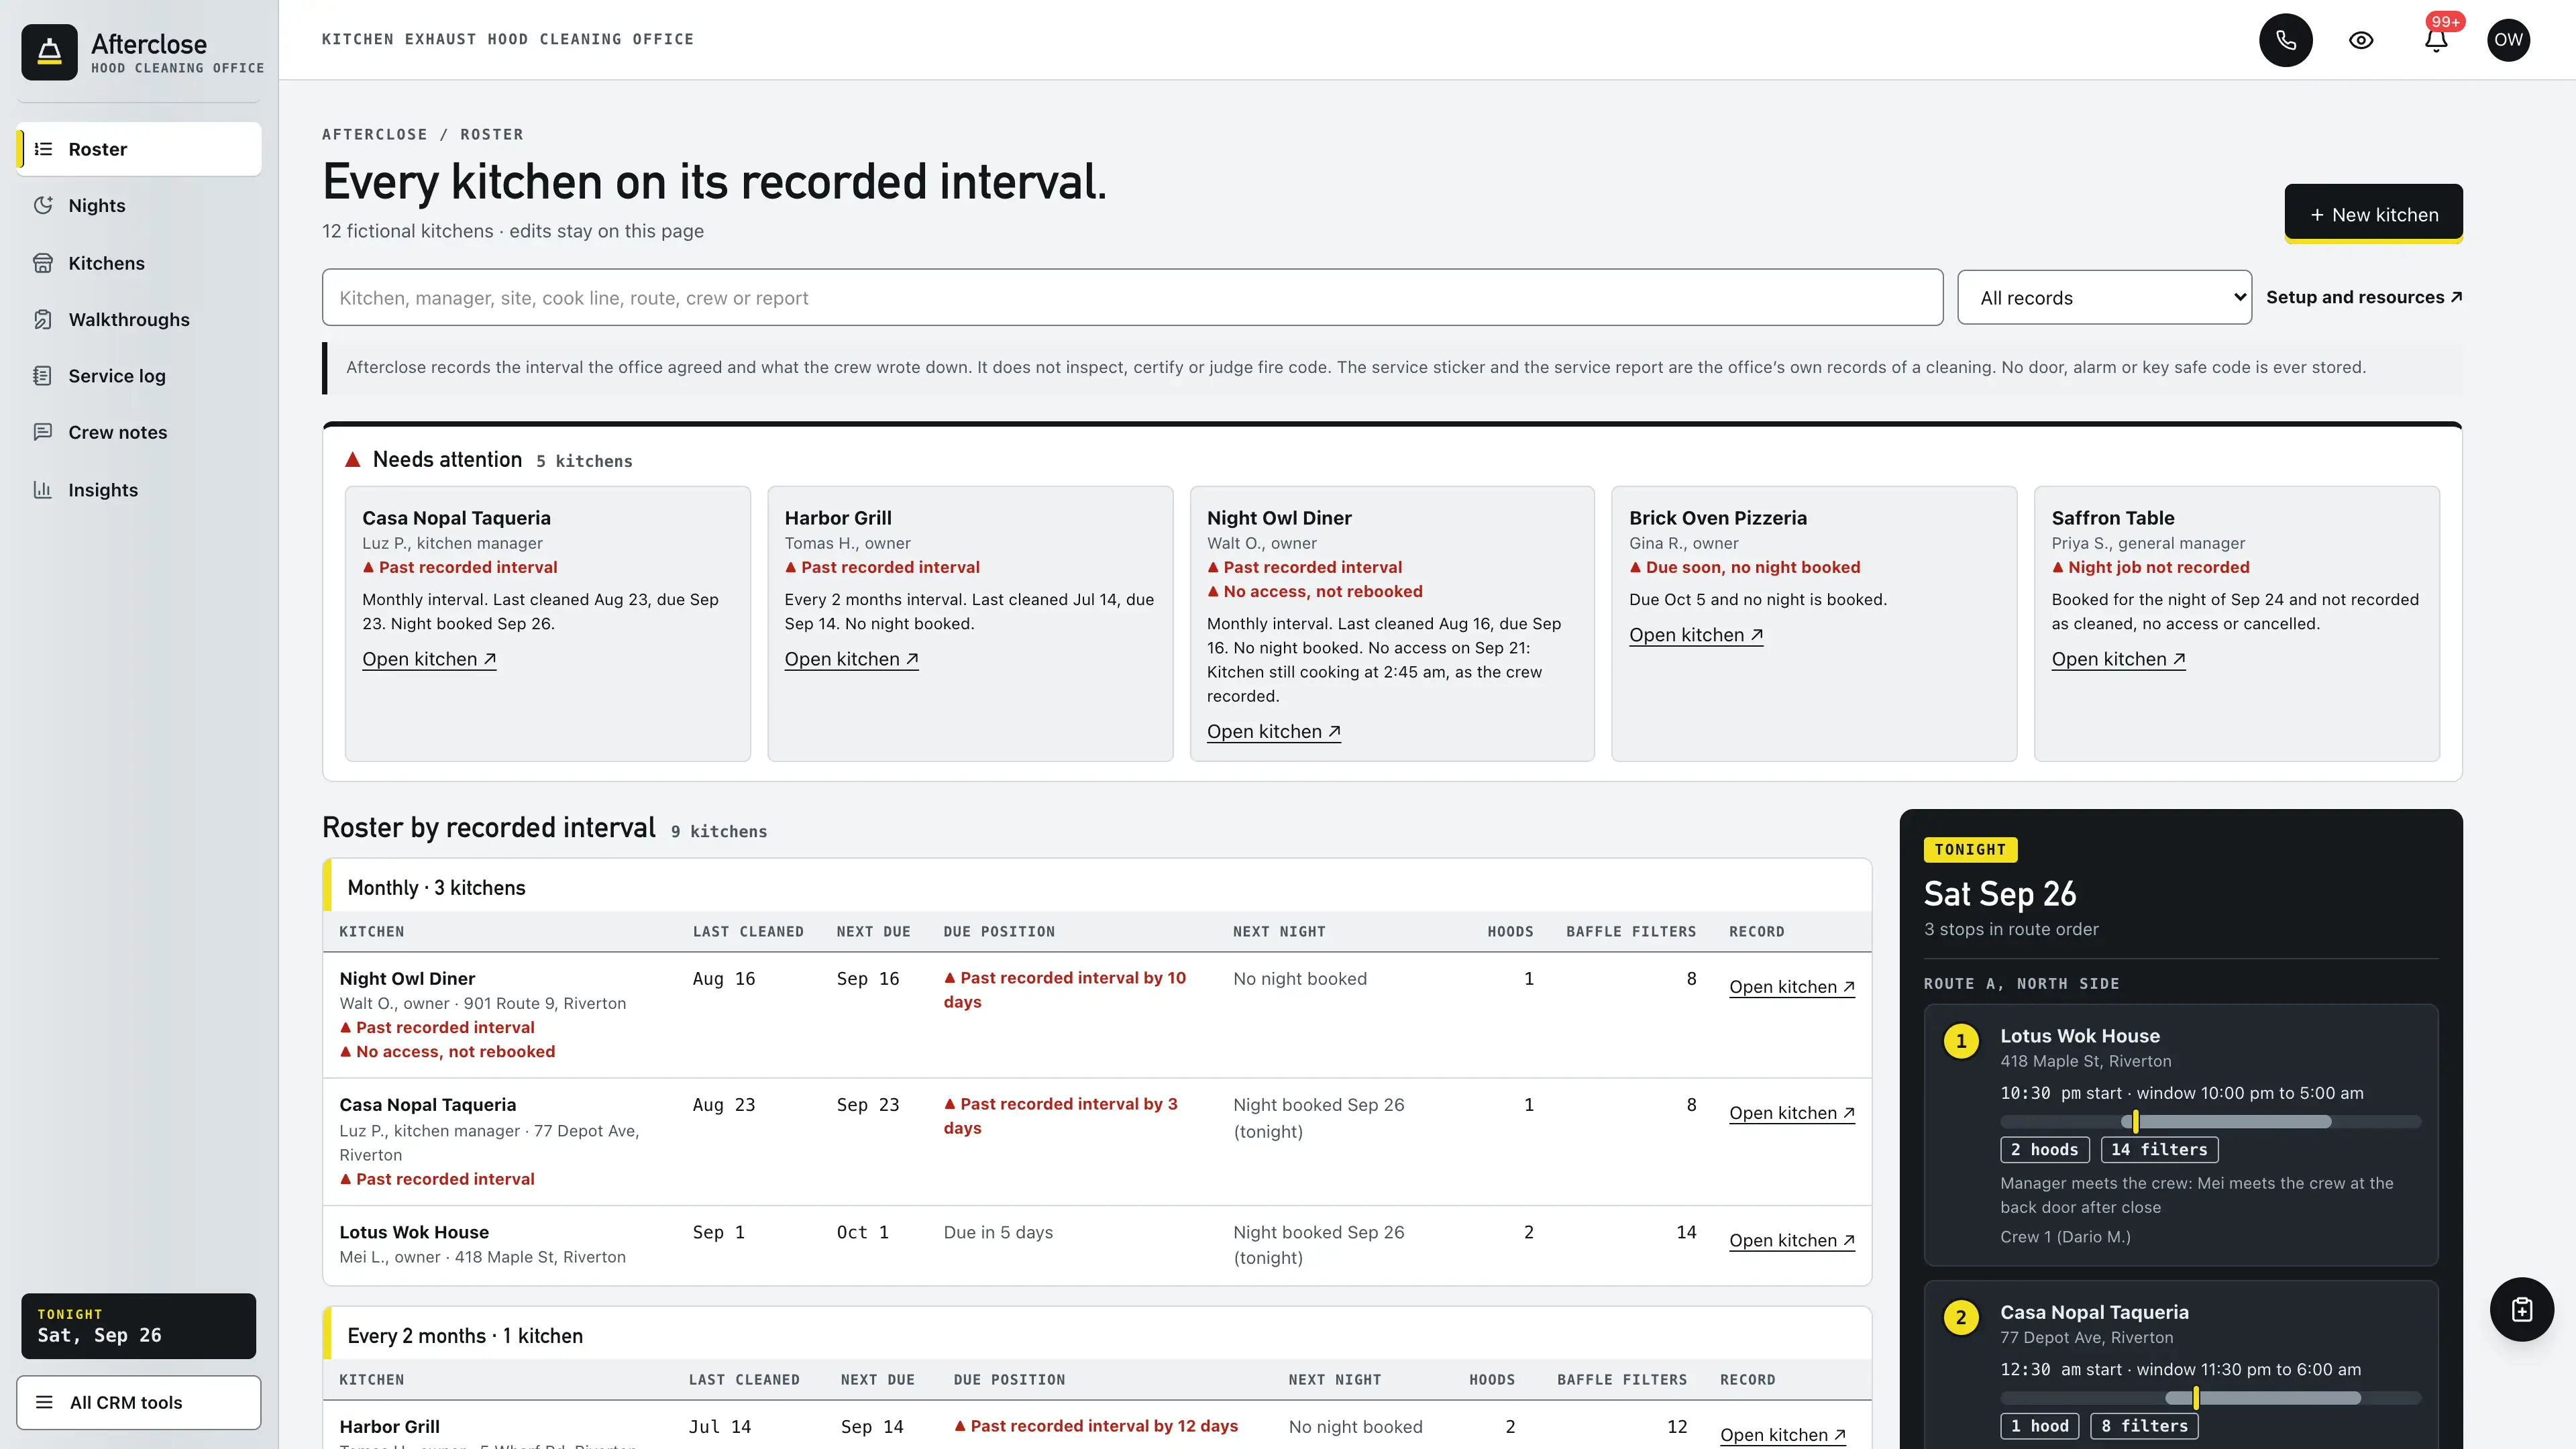
Task: Expand the All records filter dropdown
Action: click(x=2104, y=297)
